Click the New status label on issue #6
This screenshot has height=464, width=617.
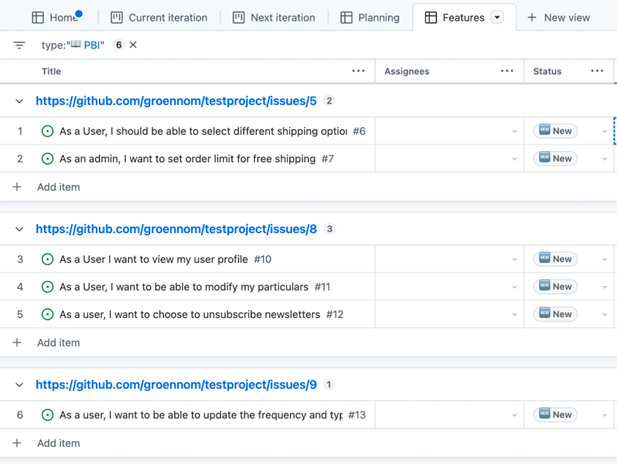click(x=555, y=131)
